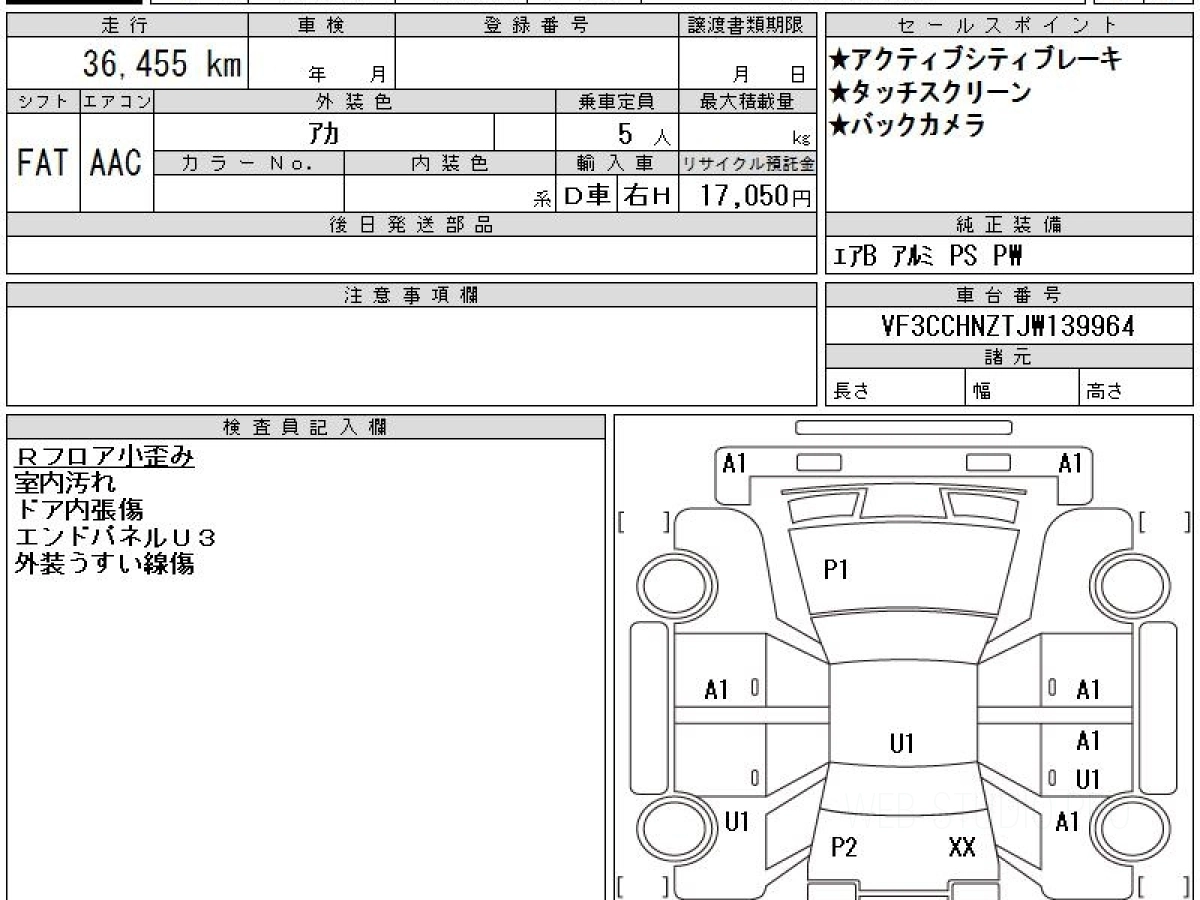Select inspector note ドア内張傷
This screenshot has height=900, width=1200.
coord(79,510)
